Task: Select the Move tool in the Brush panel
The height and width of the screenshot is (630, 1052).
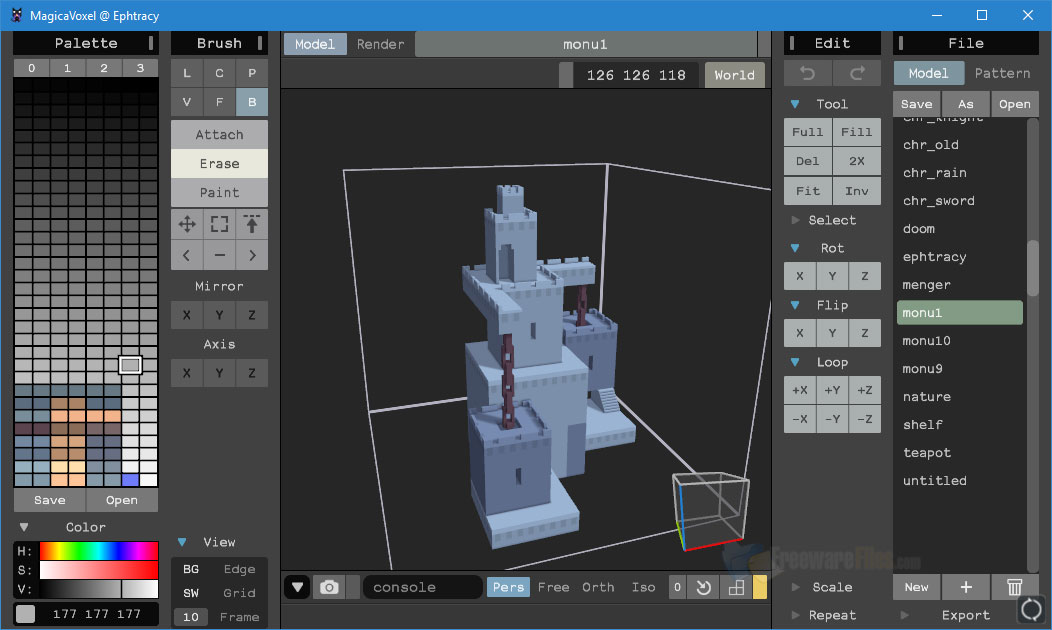Action: [x=186, y=224]
